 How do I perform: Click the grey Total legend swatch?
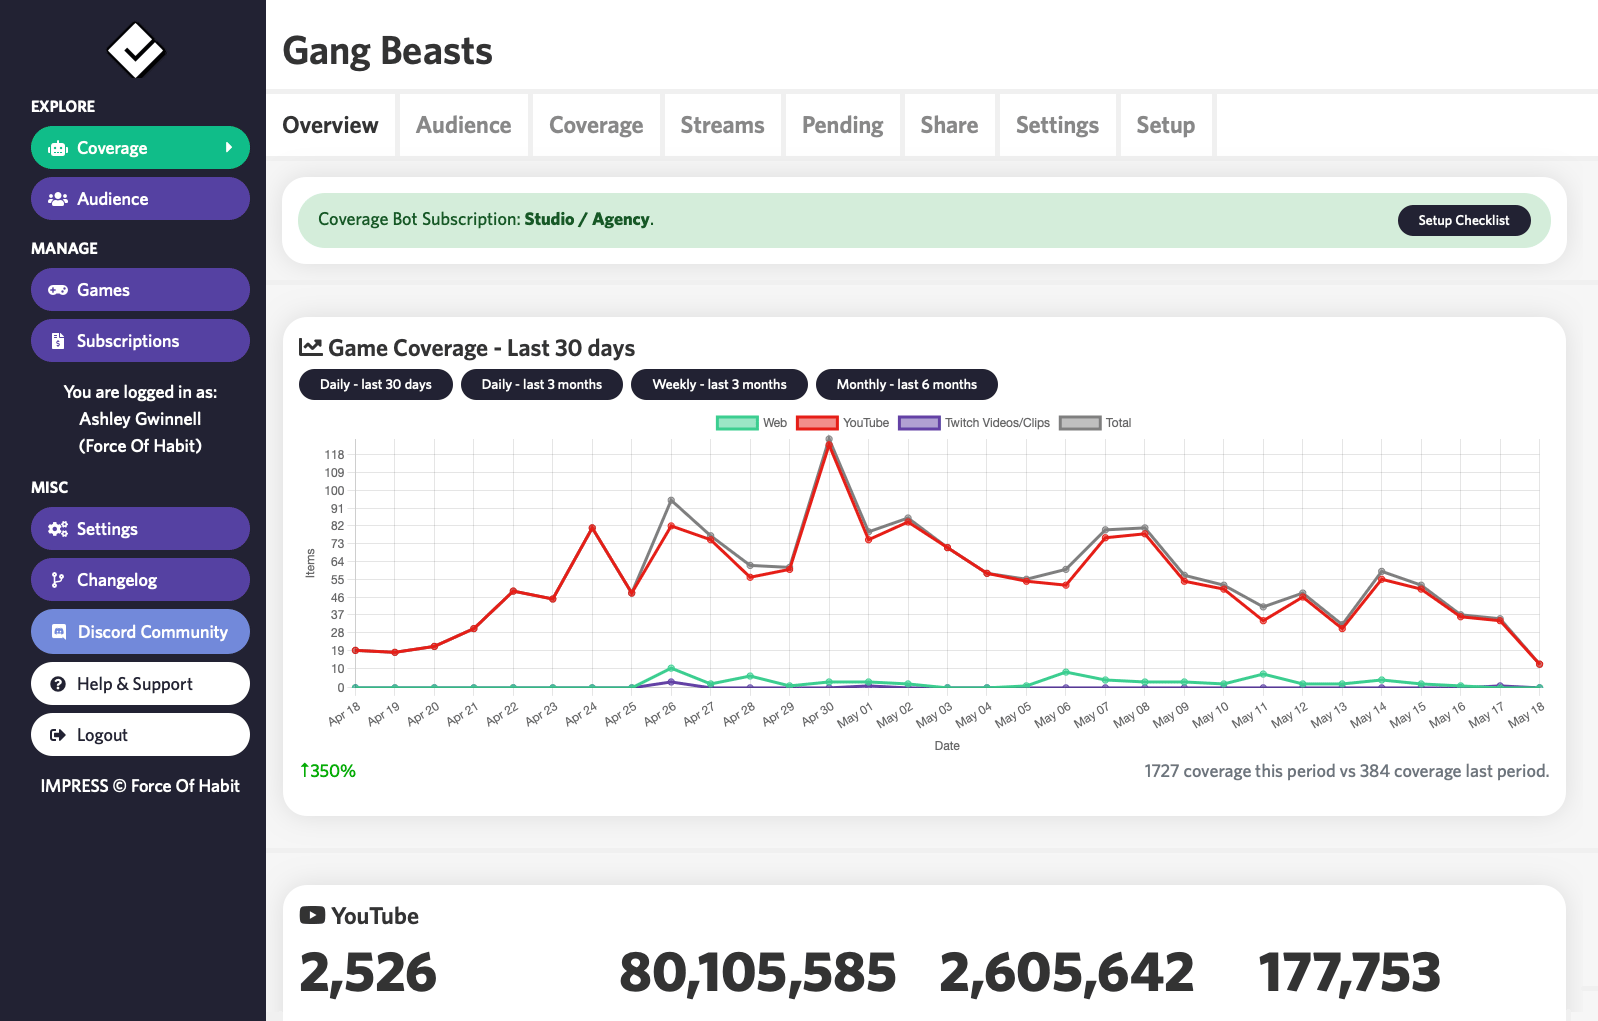(1080, 423)
